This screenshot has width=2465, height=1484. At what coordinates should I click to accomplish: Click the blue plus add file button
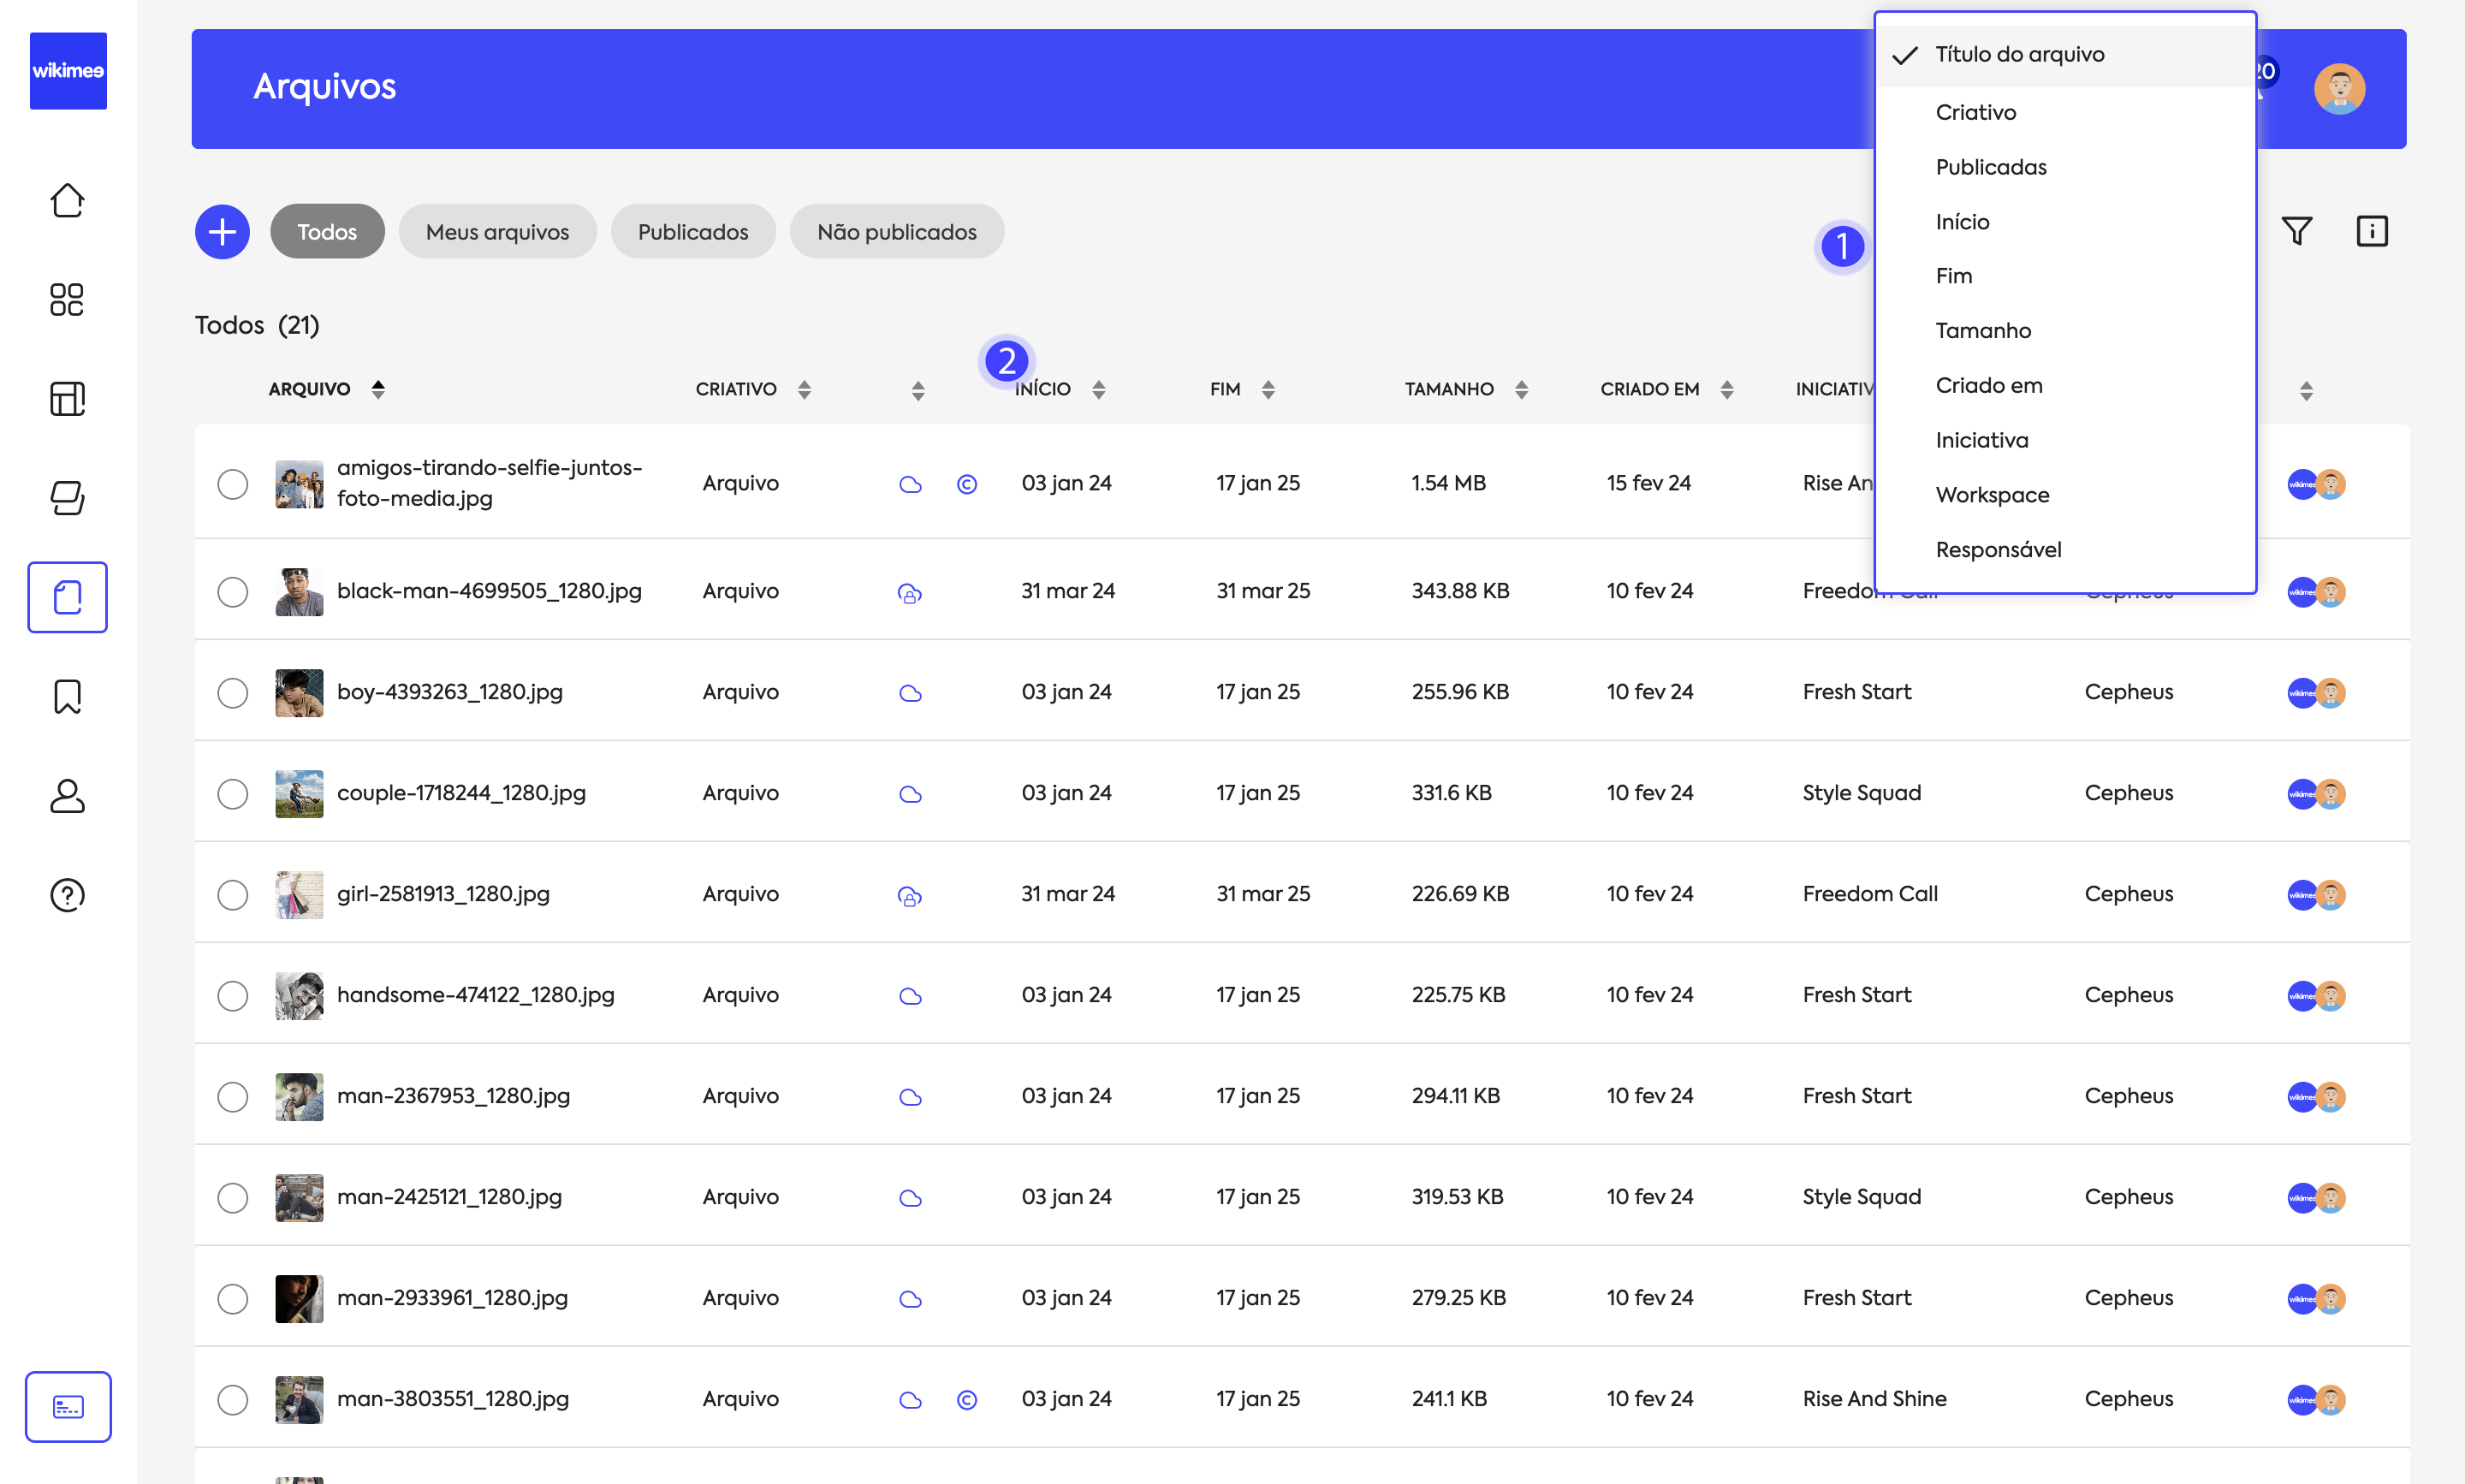(222, 232)
